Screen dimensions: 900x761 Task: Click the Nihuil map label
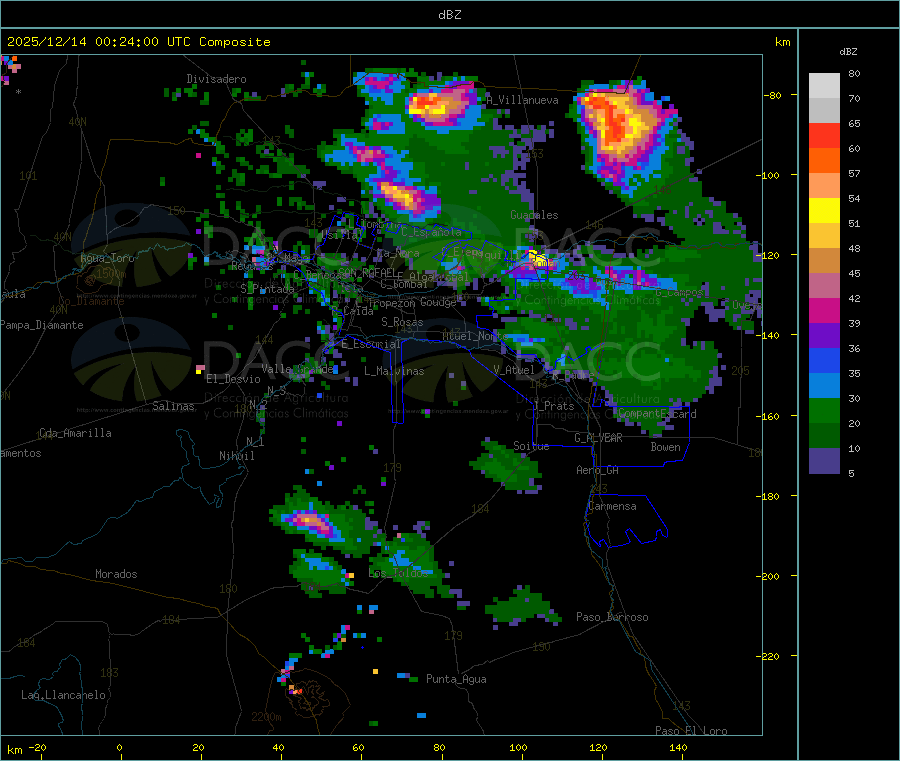pyautogui.click(x=237, y=456)
